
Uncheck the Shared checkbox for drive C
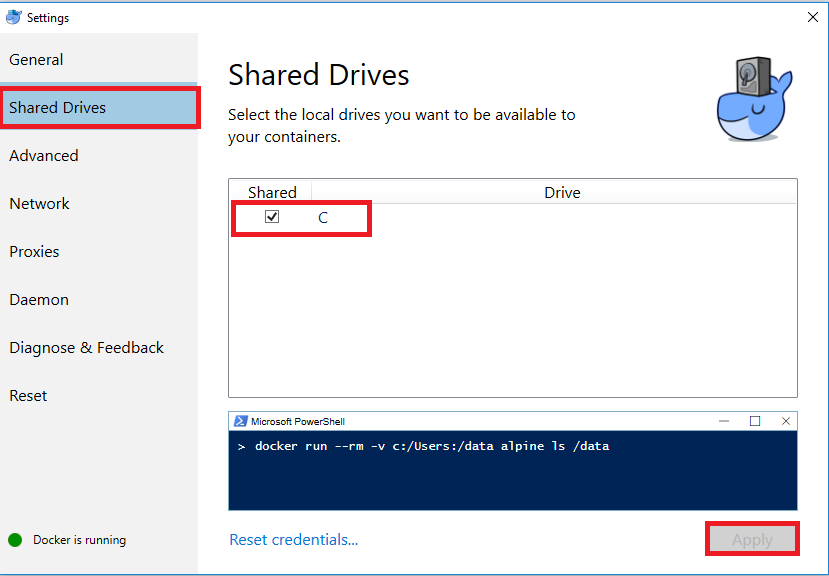point(272,217)
